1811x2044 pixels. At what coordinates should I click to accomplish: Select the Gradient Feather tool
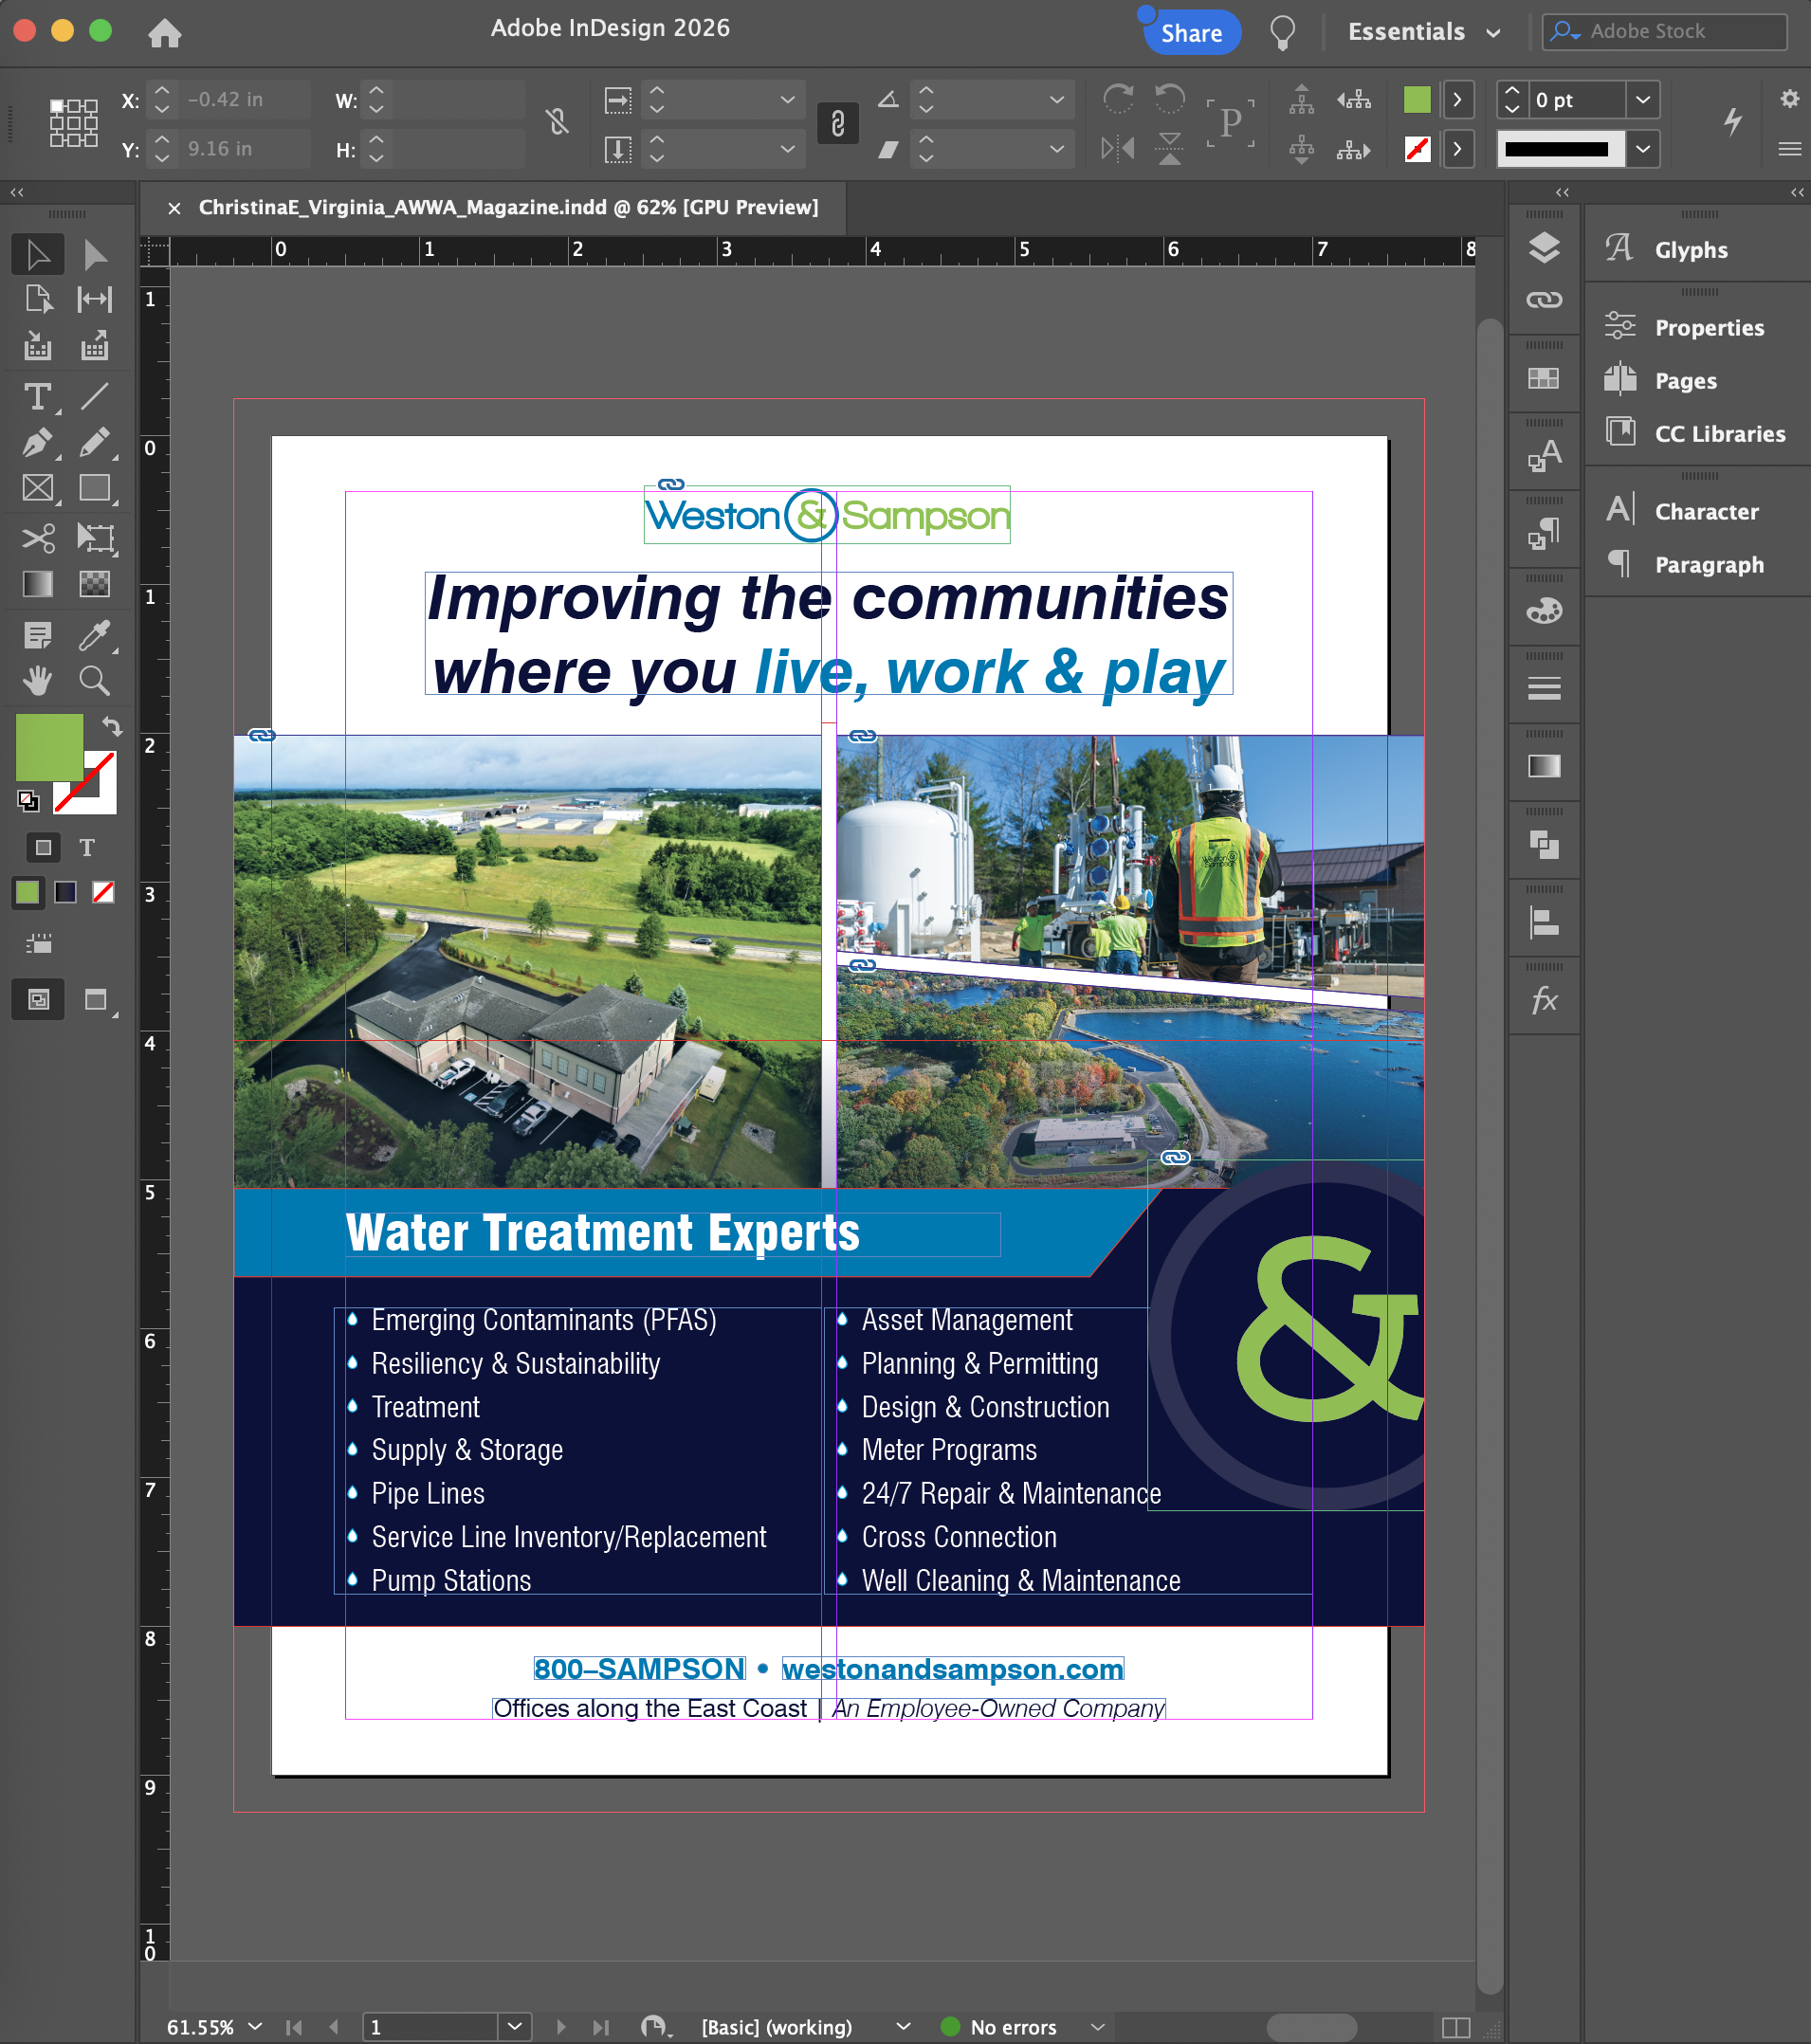[x=95, y=583]
